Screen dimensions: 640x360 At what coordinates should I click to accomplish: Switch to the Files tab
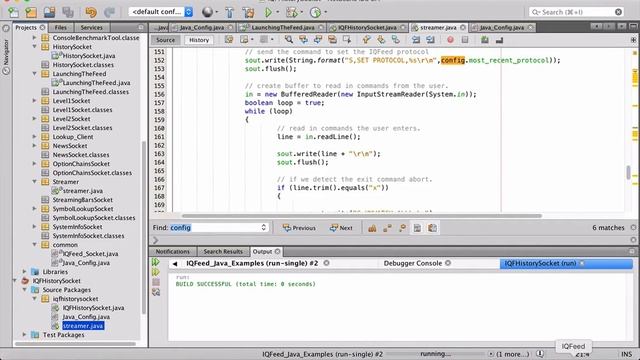click(x=60, y=27)
